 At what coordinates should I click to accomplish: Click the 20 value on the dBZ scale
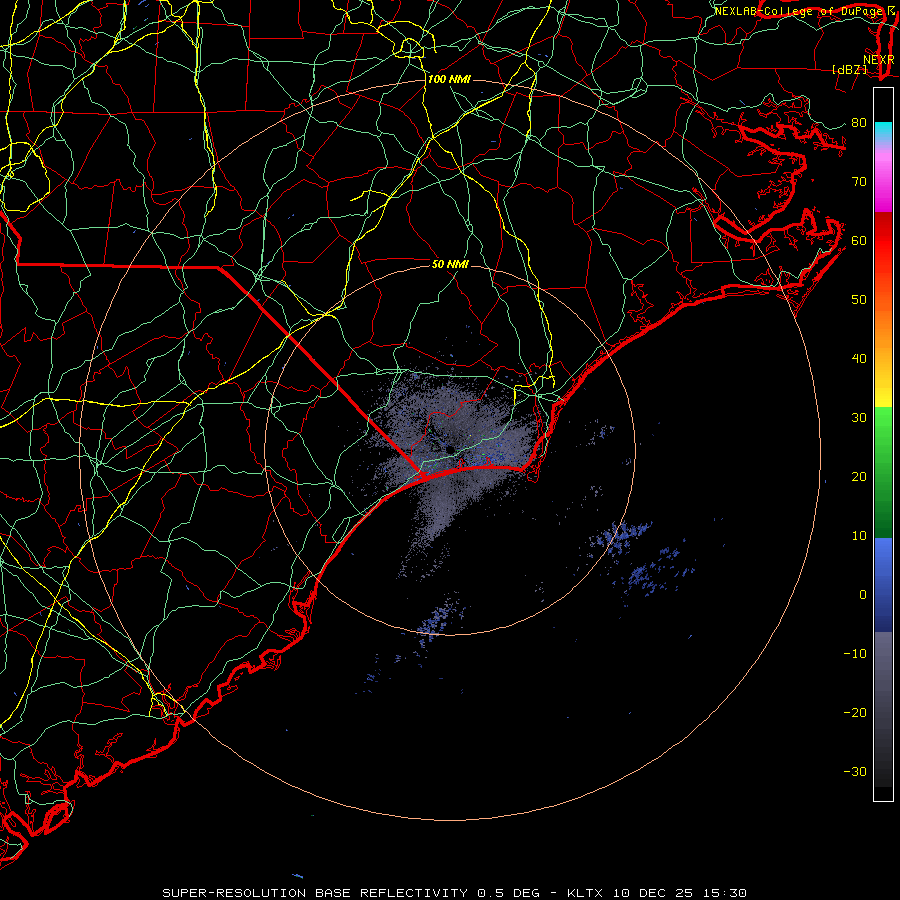coord(859,477)
